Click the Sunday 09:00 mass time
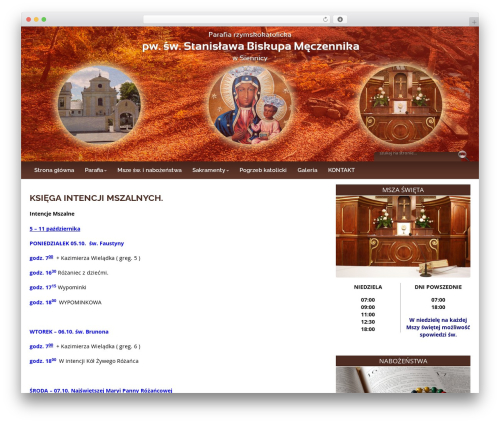The width and height of the screenshot is (500, 423). coord(368,307)
